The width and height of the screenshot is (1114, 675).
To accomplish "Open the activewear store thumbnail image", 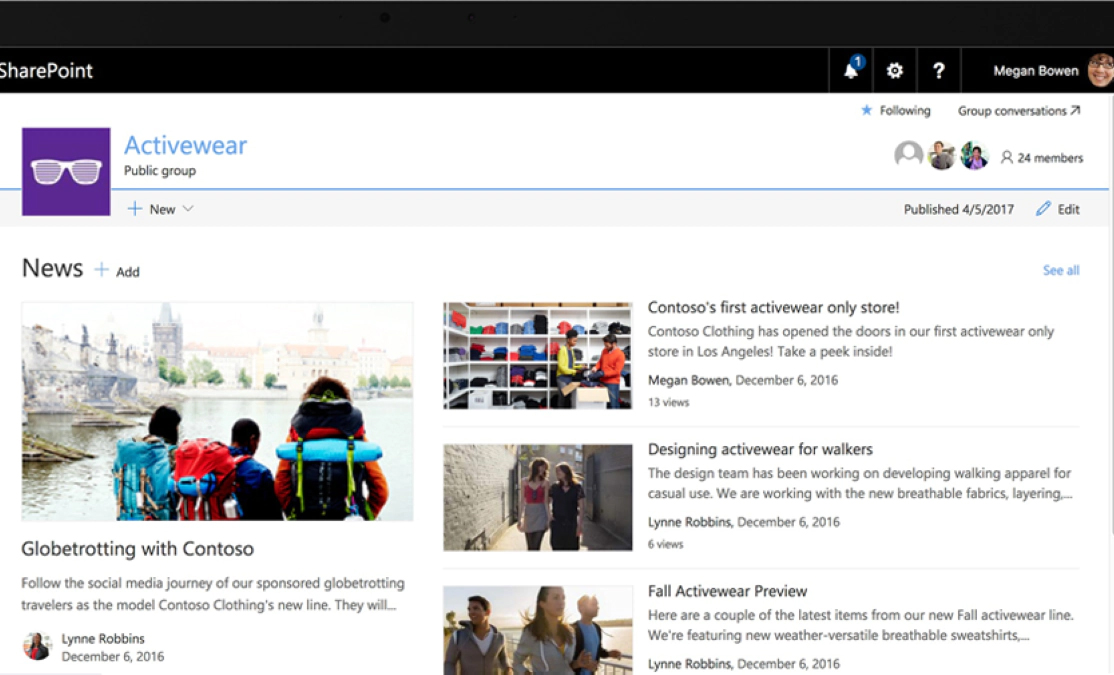I will pos(538,356).
